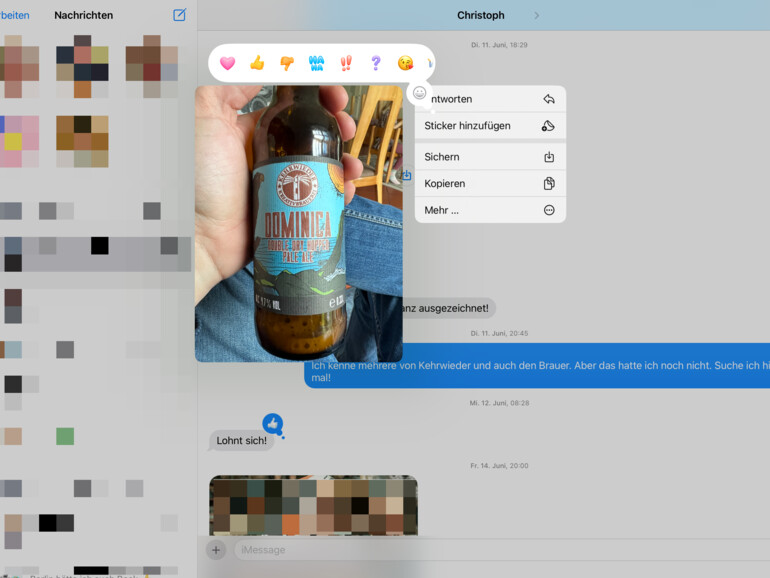Click the thumbs up reaction on 'Lohnt sich!'
This screenshot has width=770, height=578.
273,423
